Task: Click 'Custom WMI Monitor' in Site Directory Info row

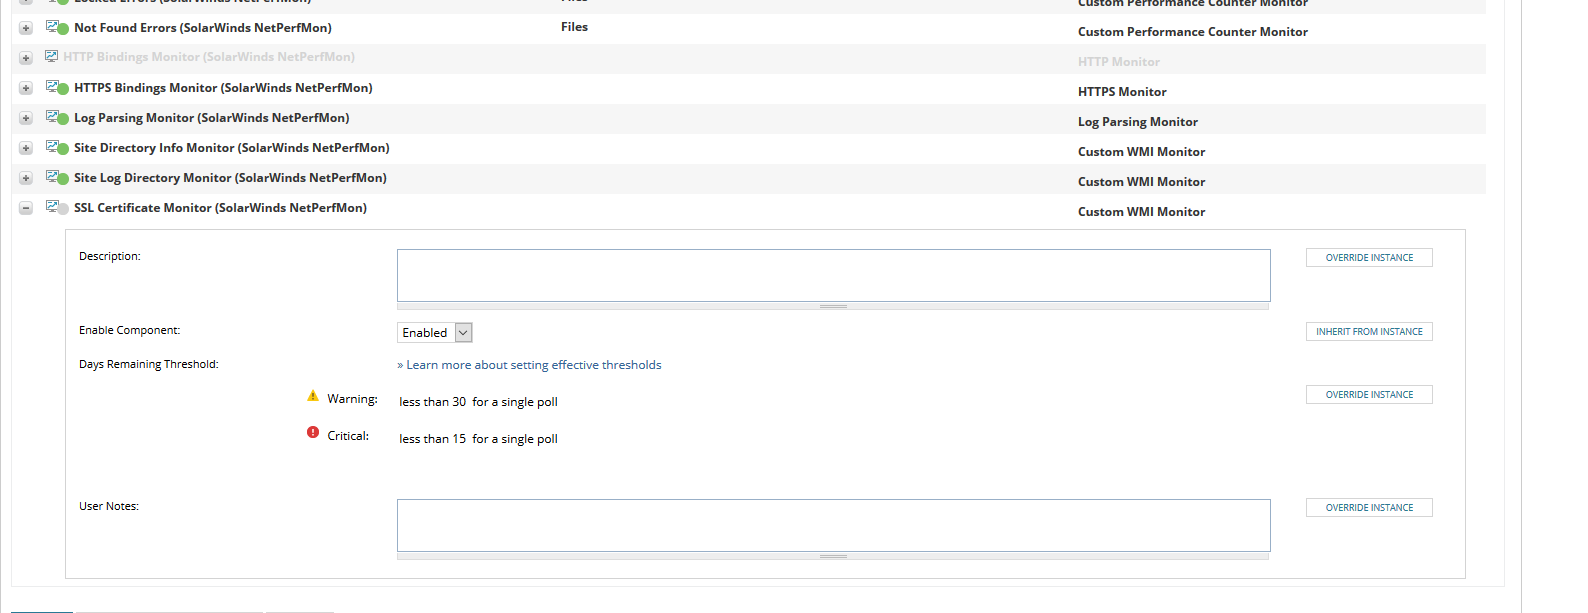Action: click(x=1141, y=152)
